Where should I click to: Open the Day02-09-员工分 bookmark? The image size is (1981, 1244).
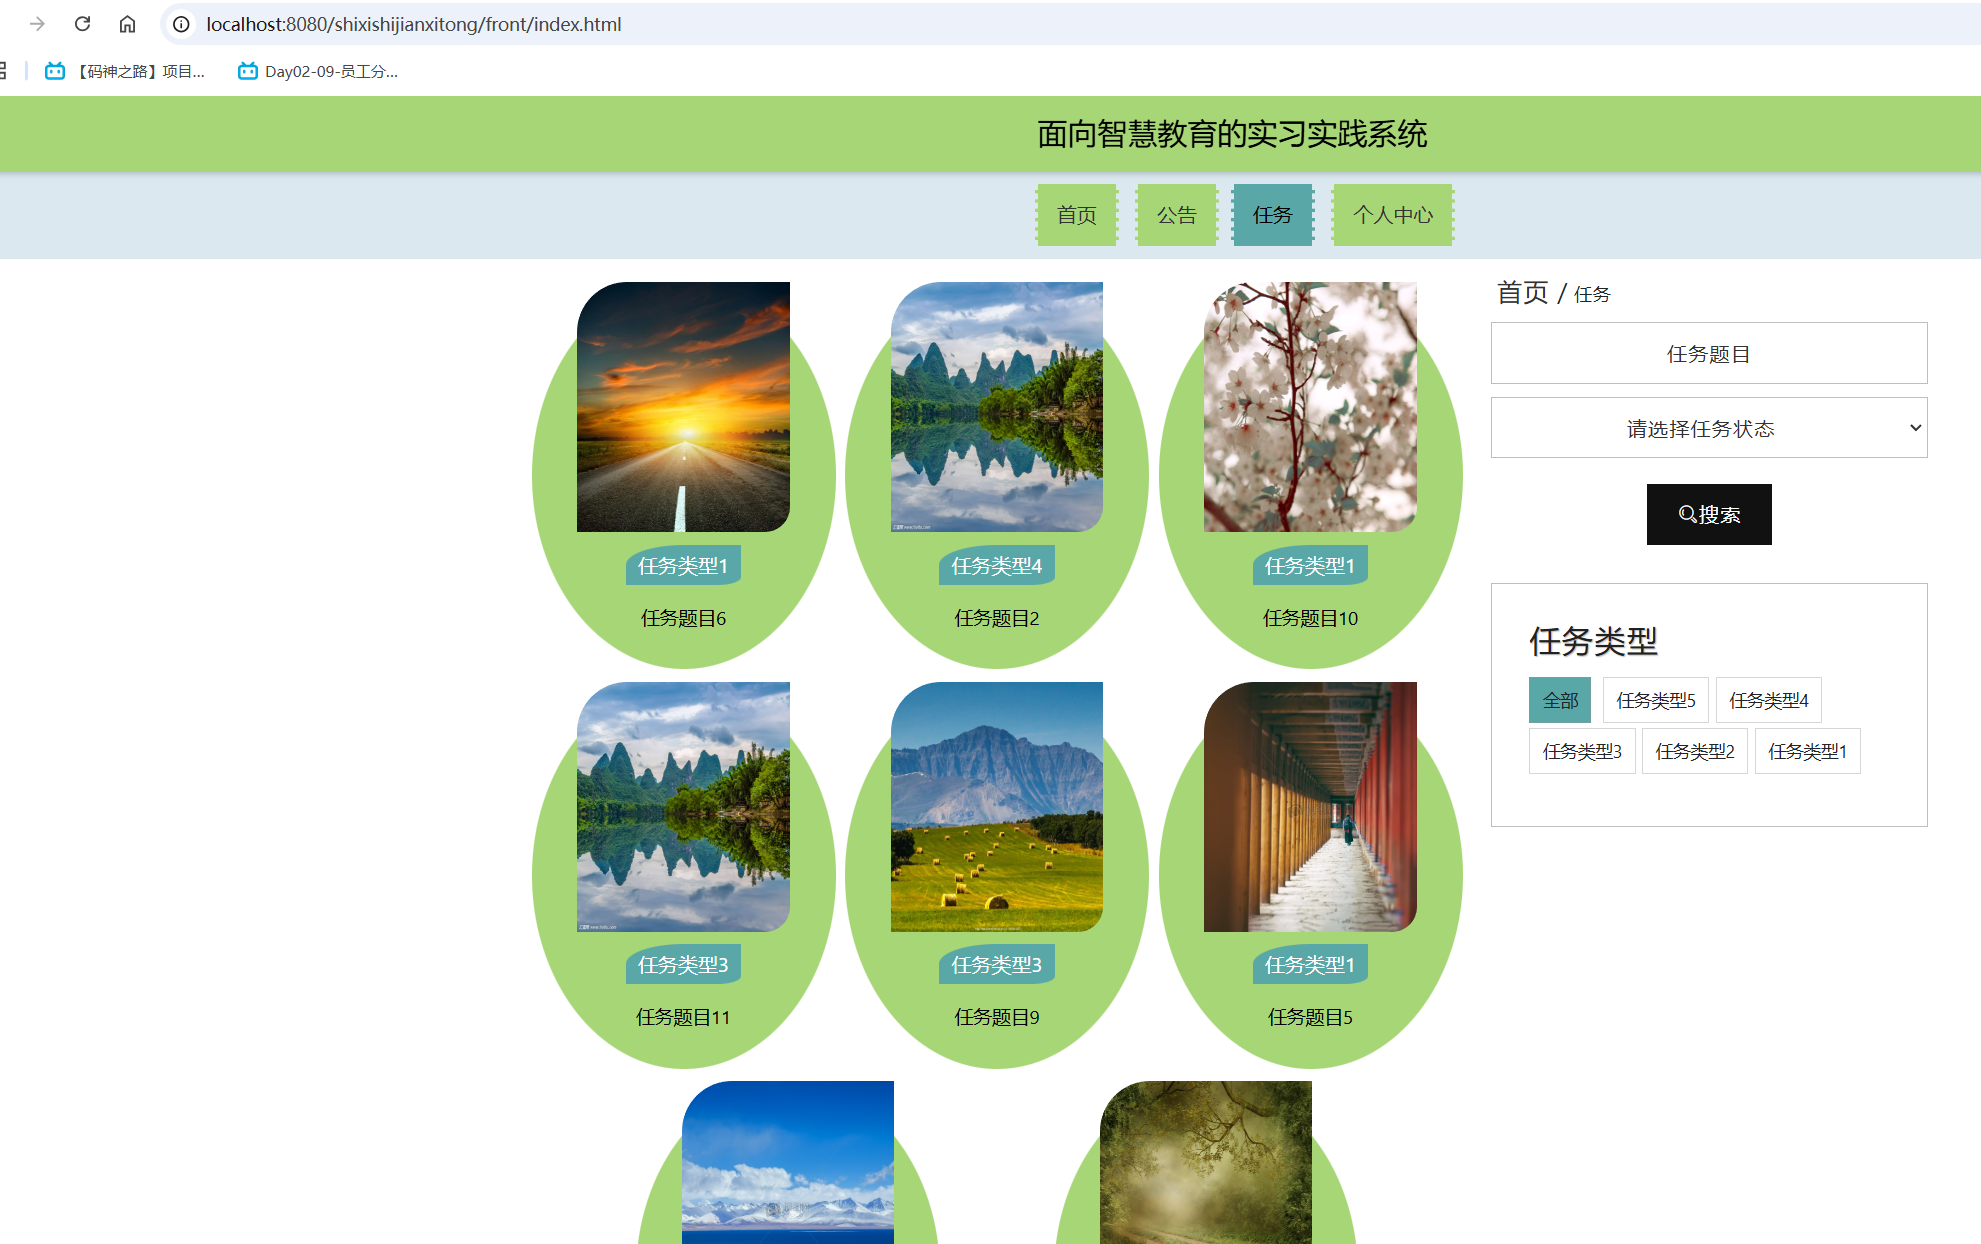[x=318, y=71]
